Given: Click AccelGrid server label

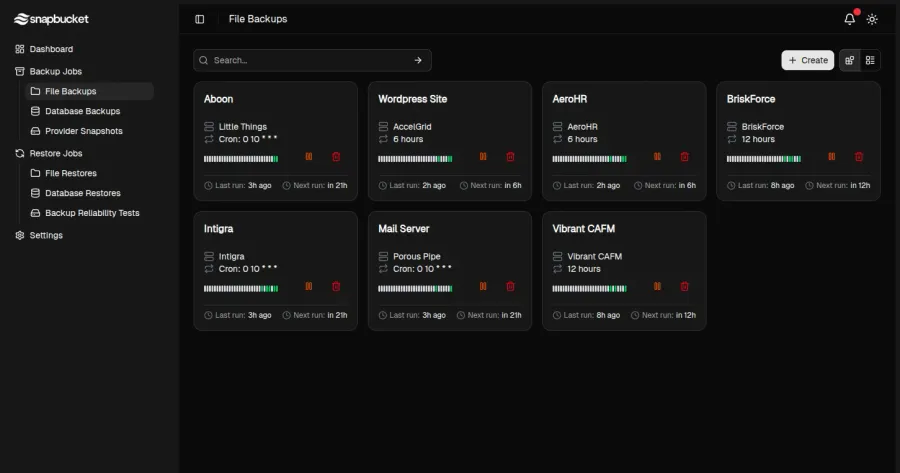Looking at the screenshot, I should [412, 127].
